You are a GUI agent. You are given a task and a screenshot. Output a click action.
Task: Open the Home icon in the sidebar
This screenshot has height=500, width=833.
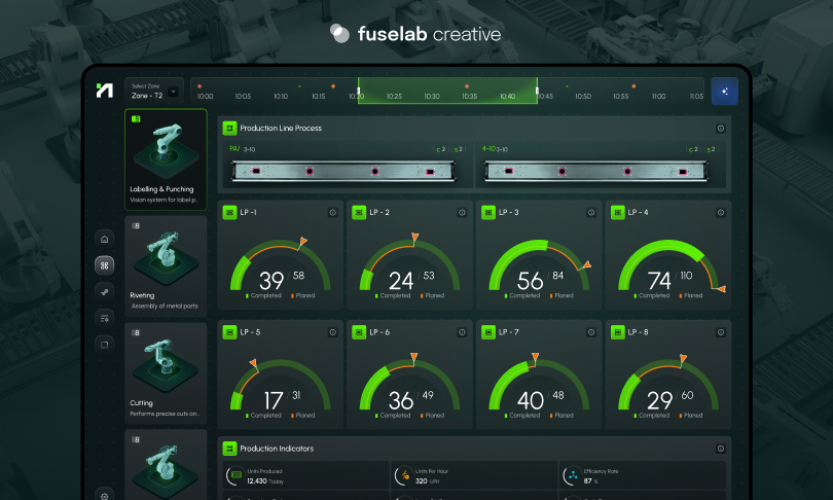click(104, 239)
